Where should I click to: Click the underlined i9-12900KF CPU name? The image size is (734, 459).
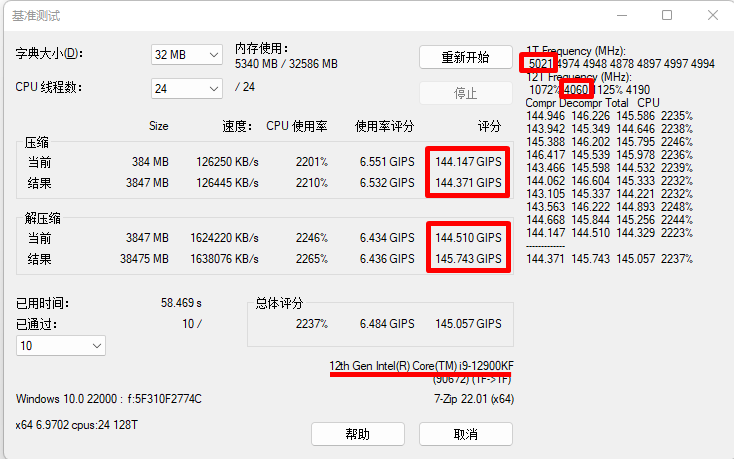(420, 365)
